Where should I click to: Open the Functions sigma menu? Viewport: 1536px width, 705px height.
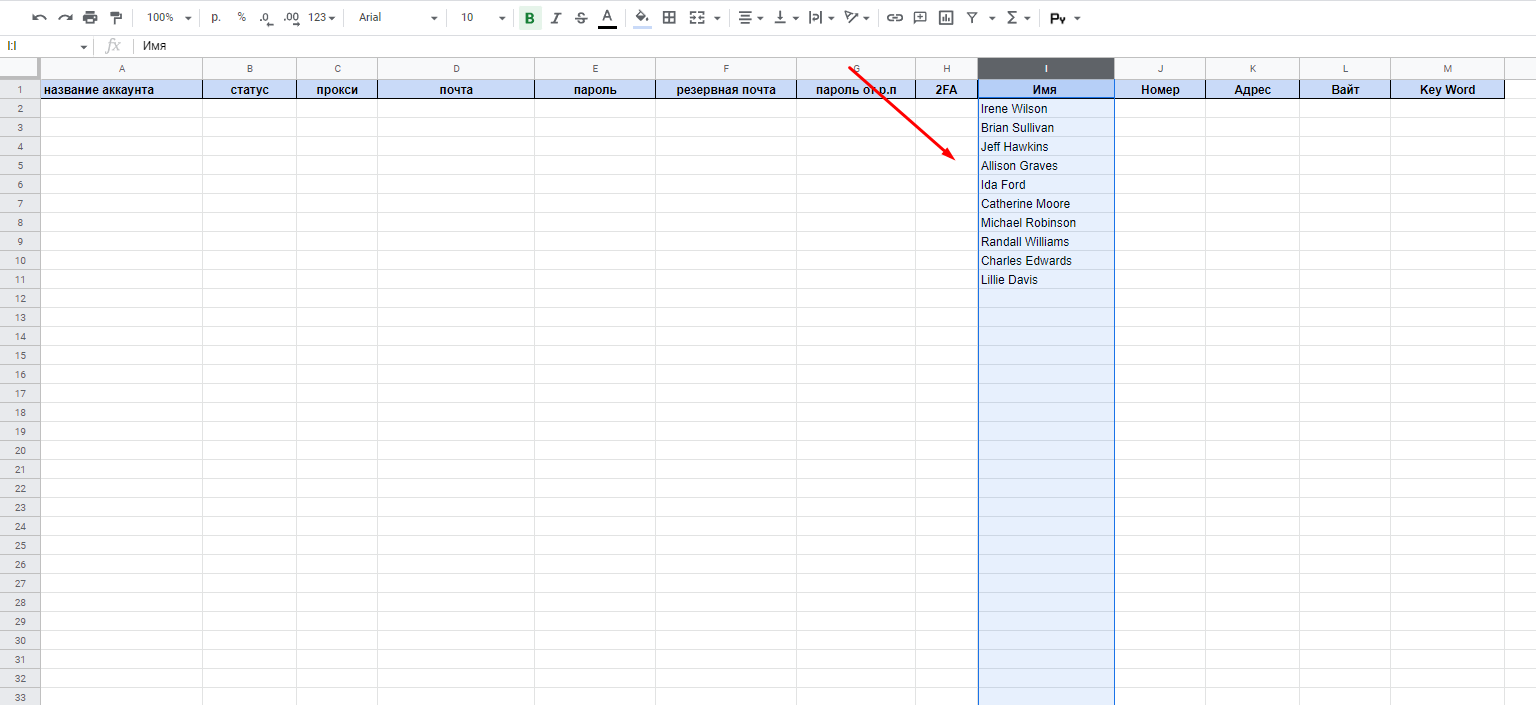click(x=1018, y=18)
